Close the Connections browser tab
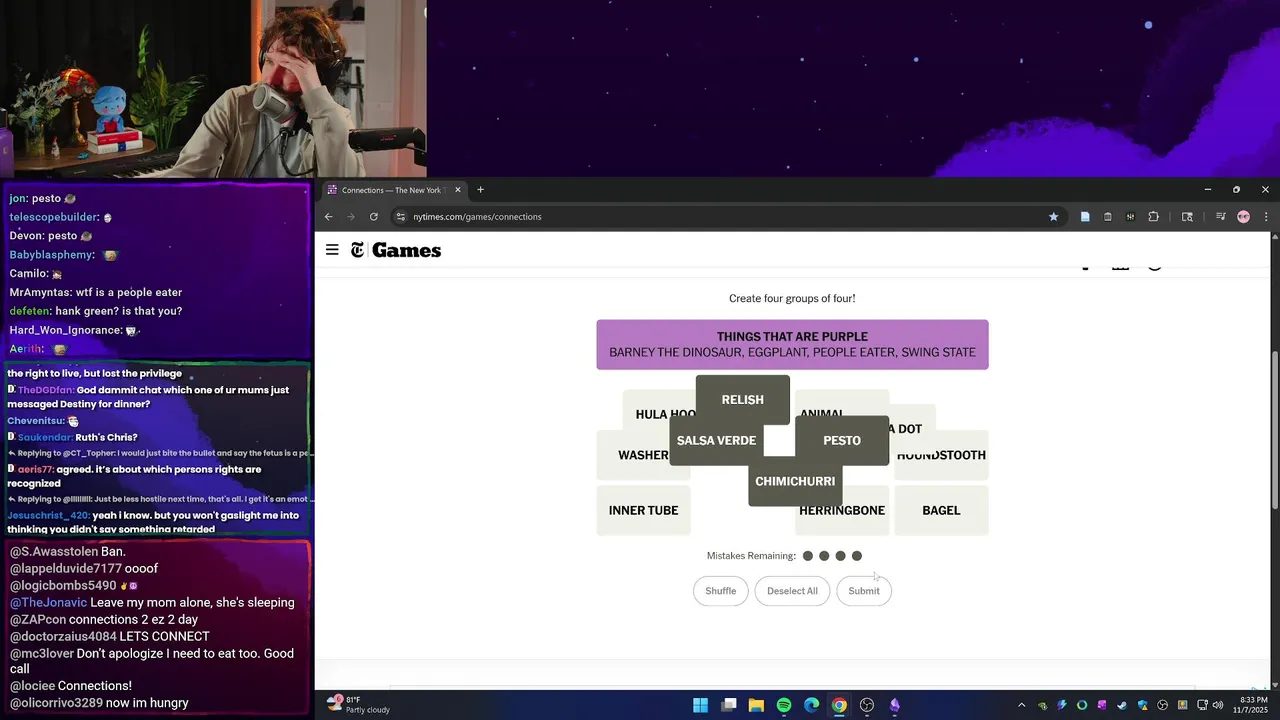 tap(458, 190)
